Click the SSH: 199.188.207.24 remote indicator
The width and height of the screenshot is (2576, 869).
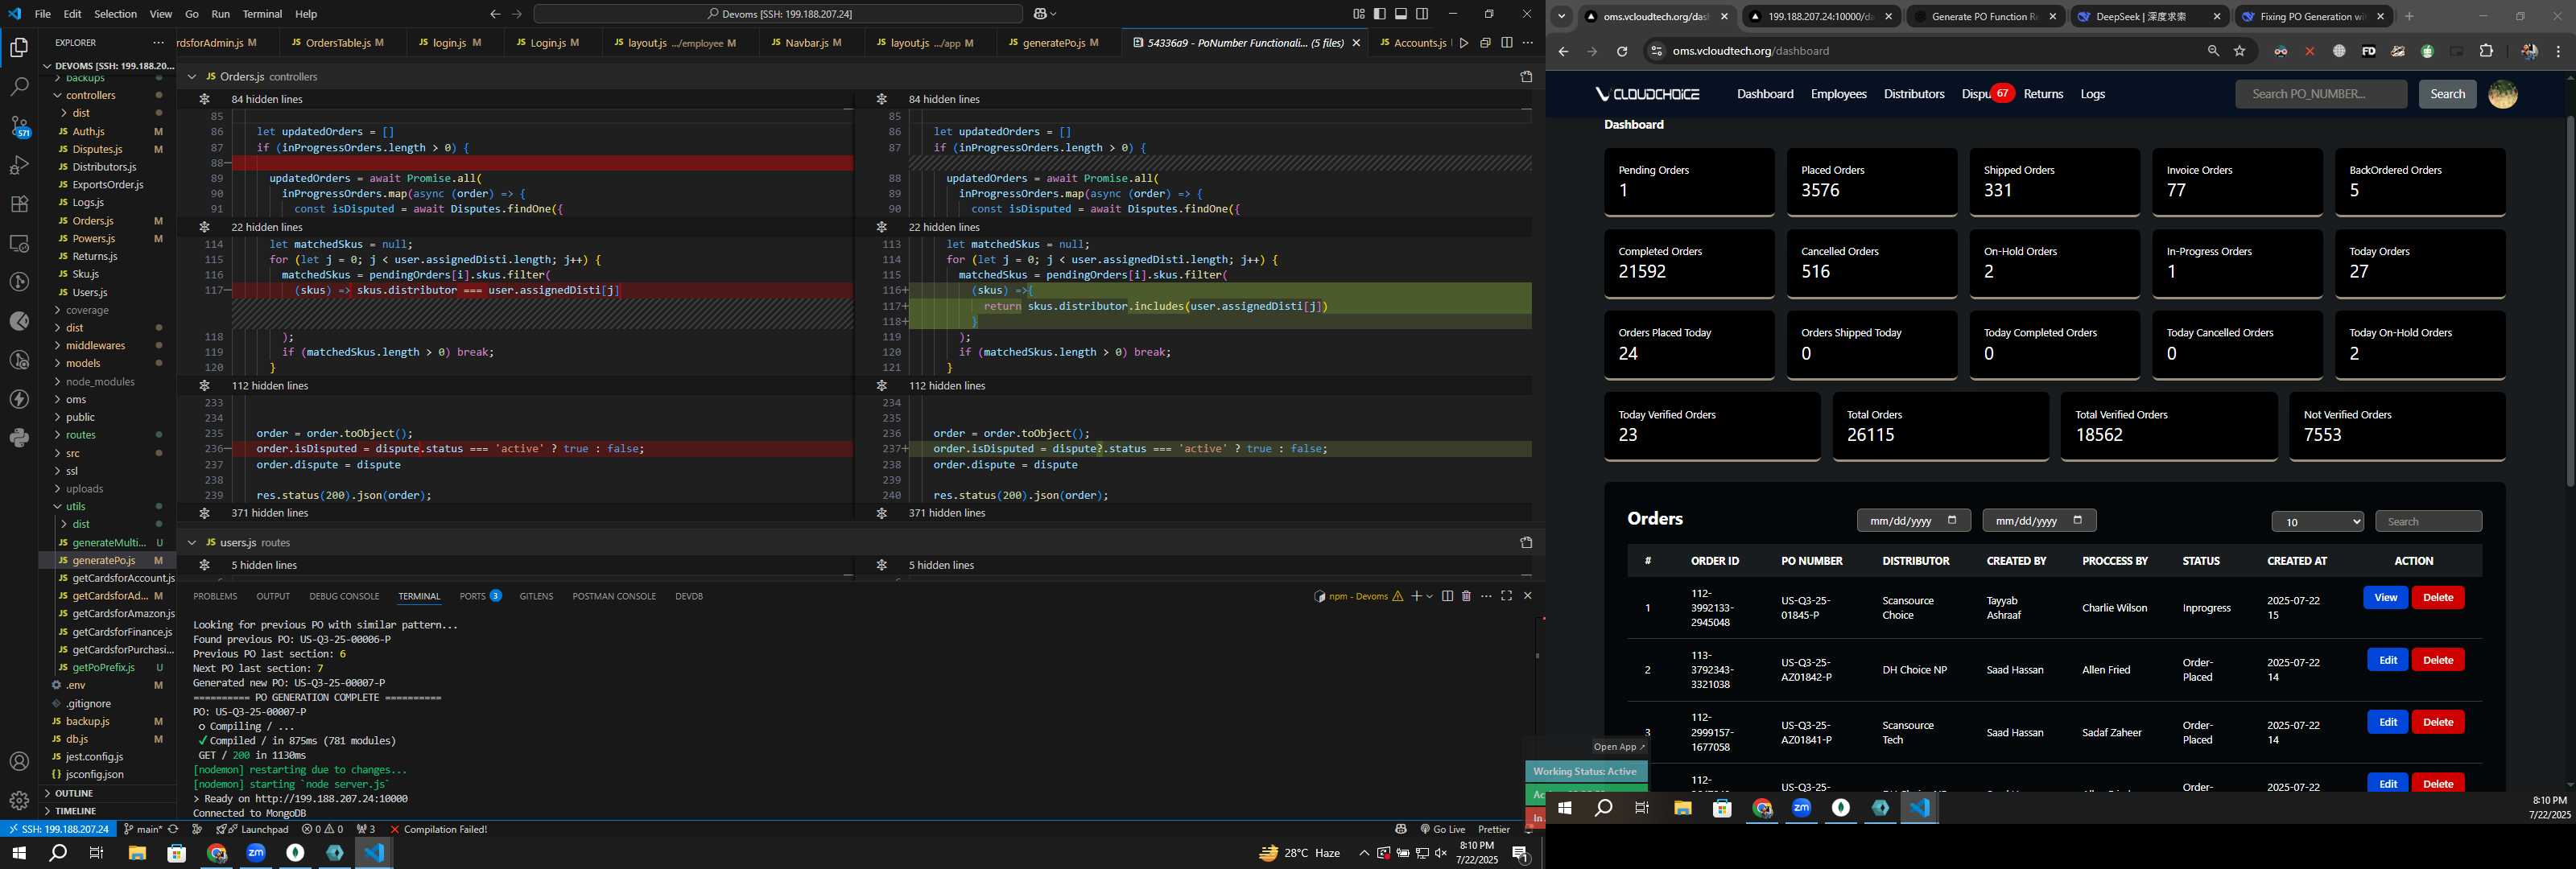coord(58,829)
